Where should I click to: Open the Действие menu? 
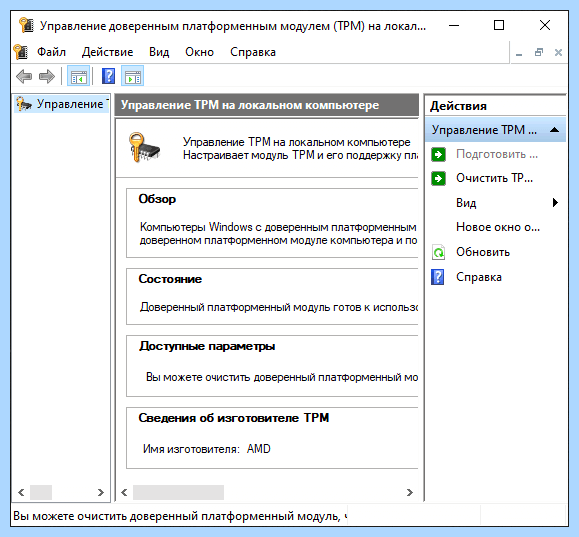tap(107, 52)
